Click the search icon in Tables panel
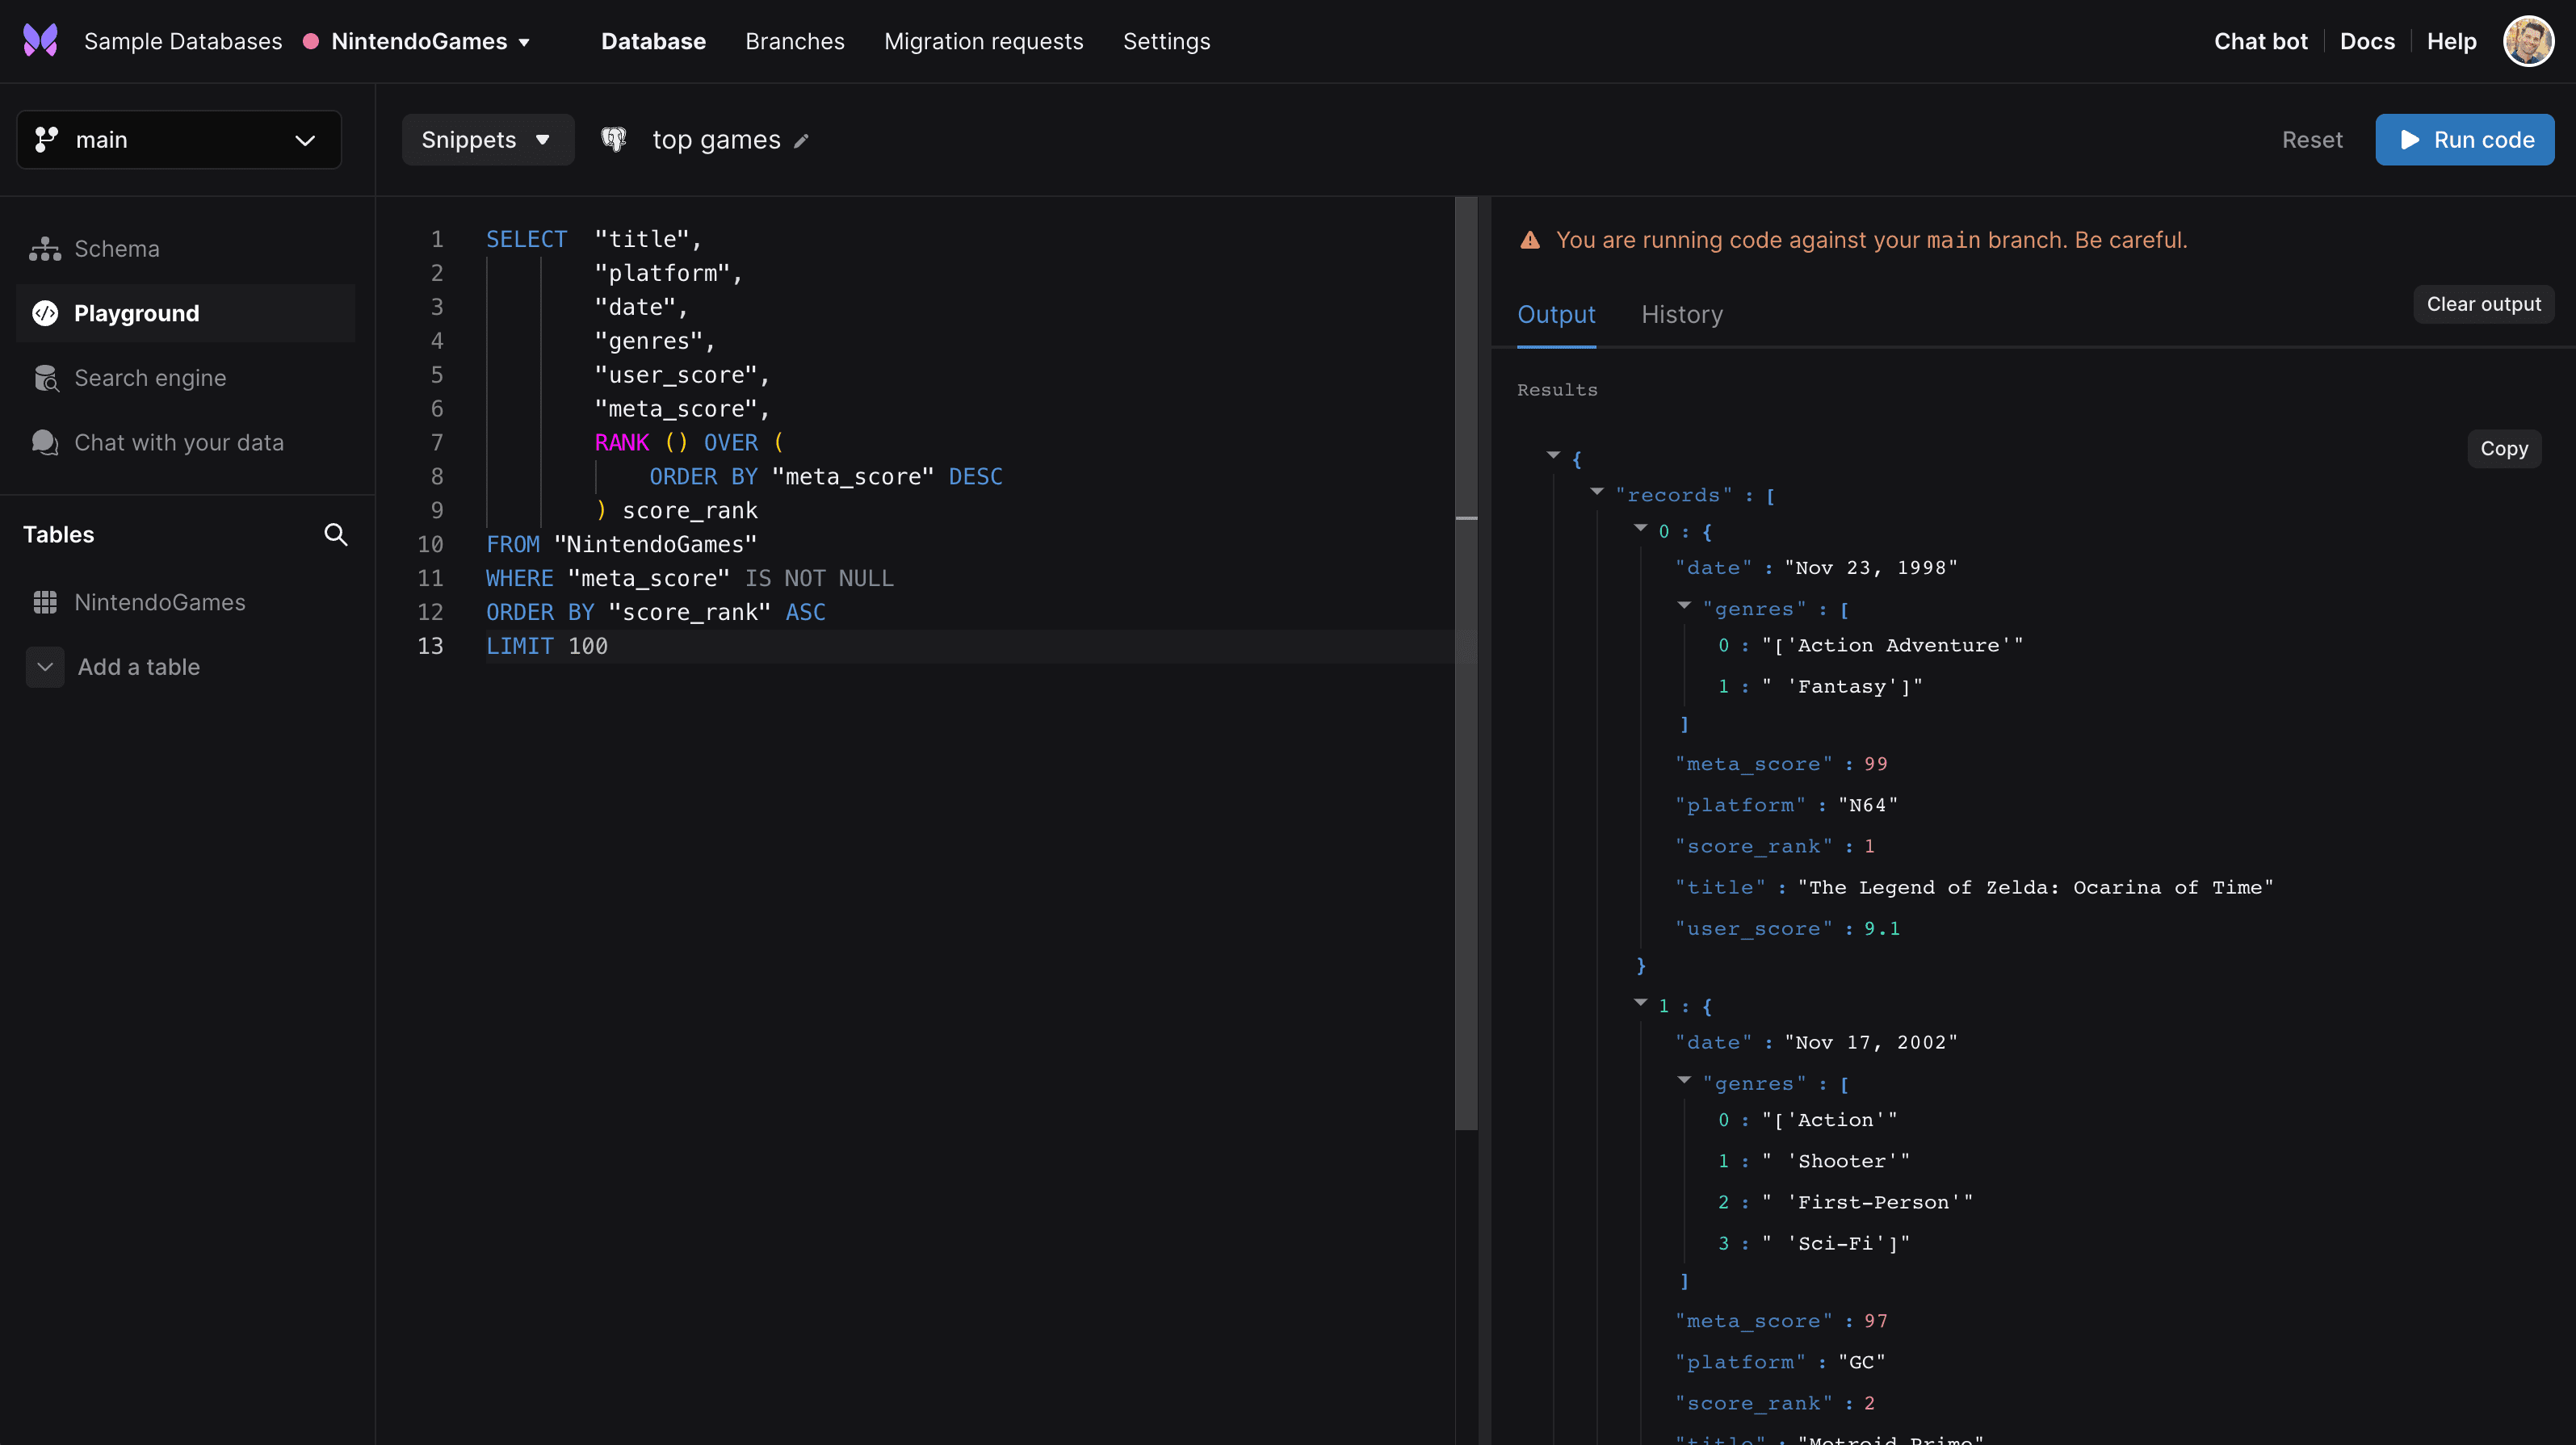This screenshot has width=2576, height=1445. 336,535
